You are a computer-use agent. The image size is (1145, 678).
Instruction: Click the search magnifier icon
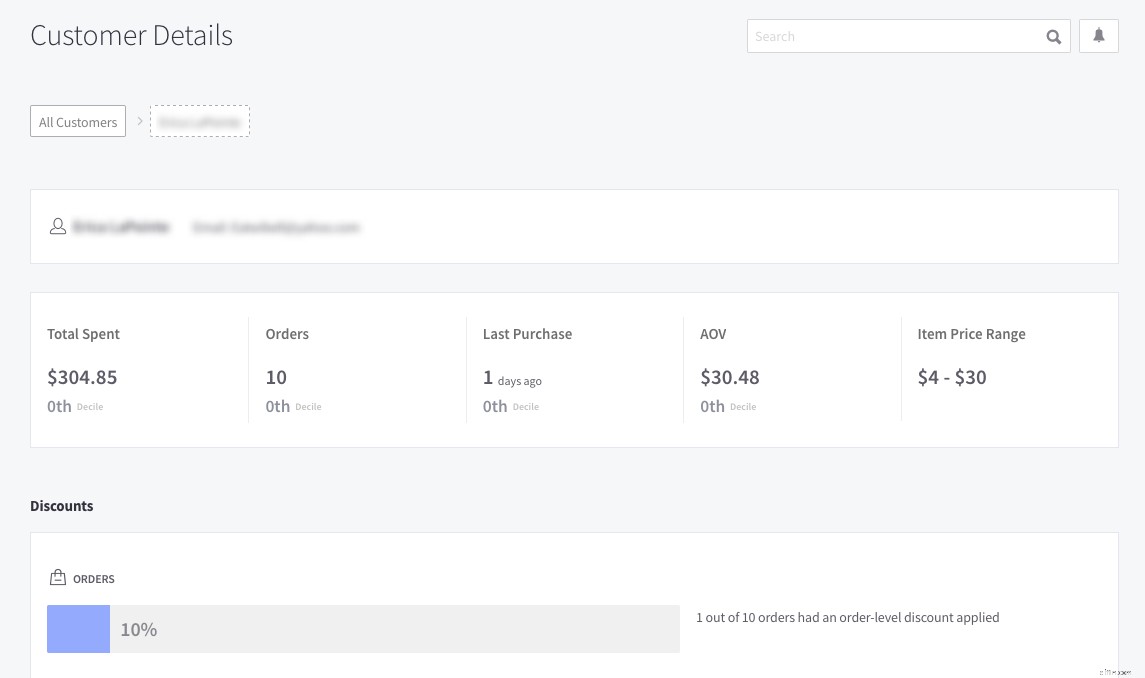[1053, 36]
